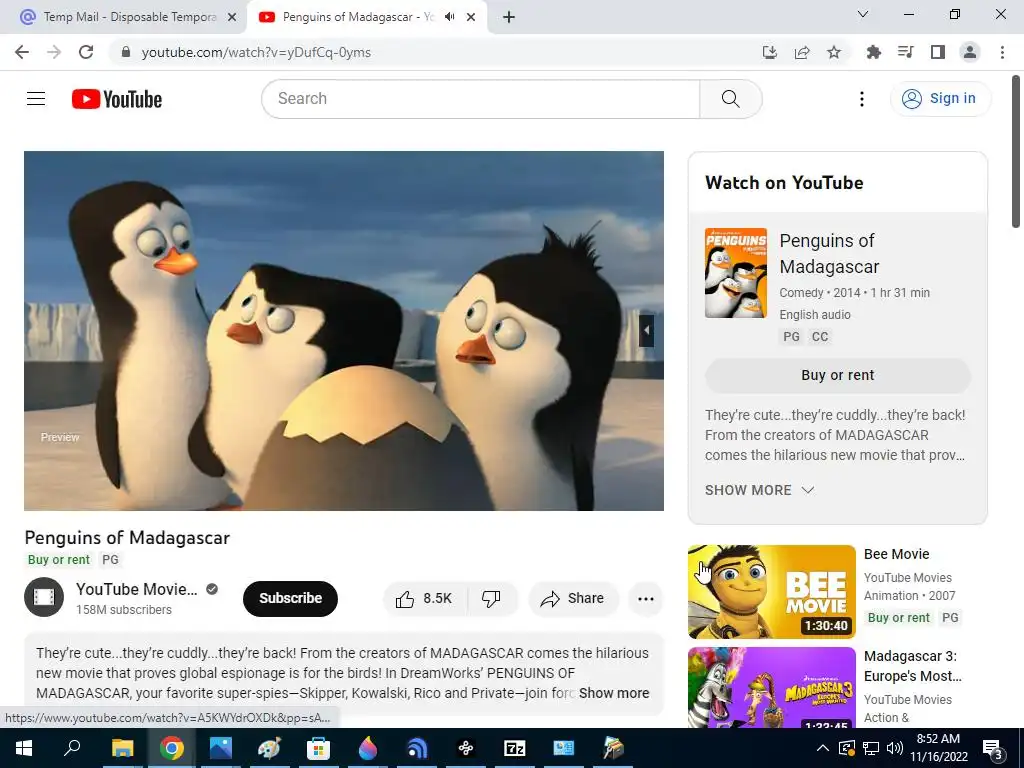The height and width of the screenshot is (768, 1024).
Task: Click the Buy or rent button in panel
Action: [837, 376]
